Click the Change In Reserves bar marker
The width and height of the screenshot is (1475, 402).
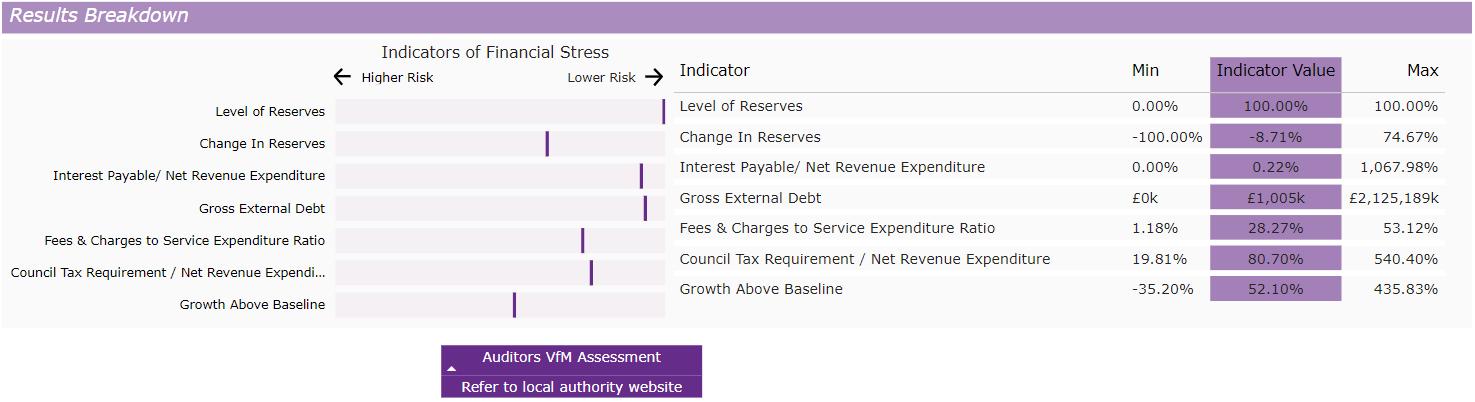pyautogui.click(x=547, y=144)
